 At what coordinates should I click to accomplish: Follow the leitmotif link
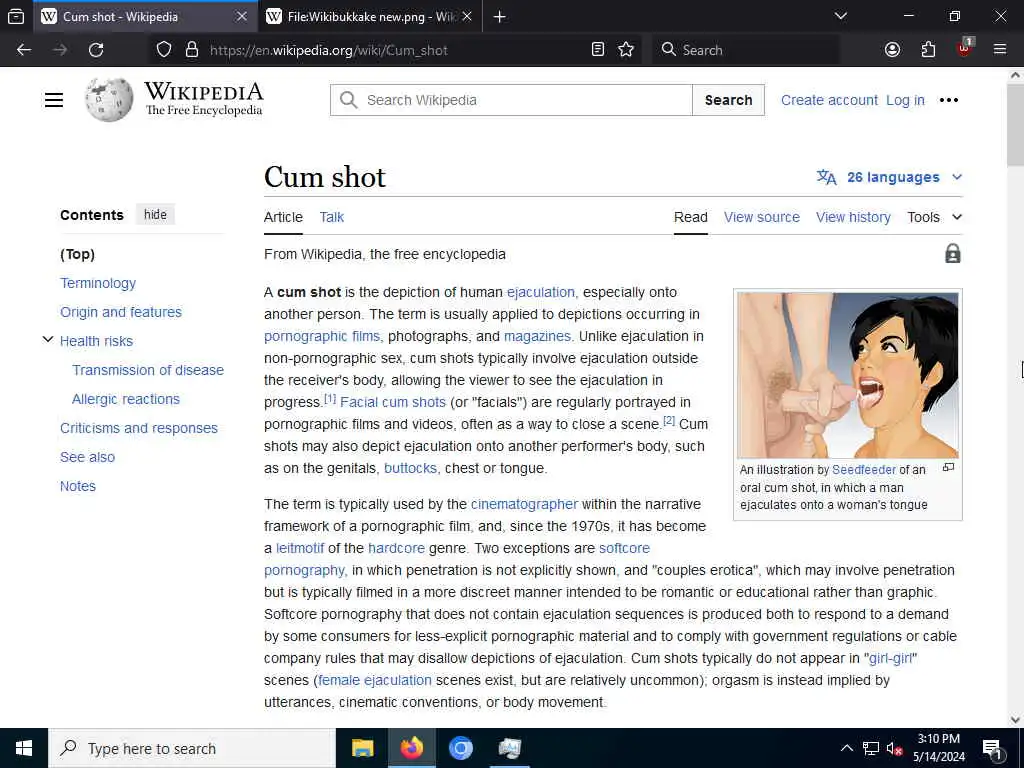[300, 548]
